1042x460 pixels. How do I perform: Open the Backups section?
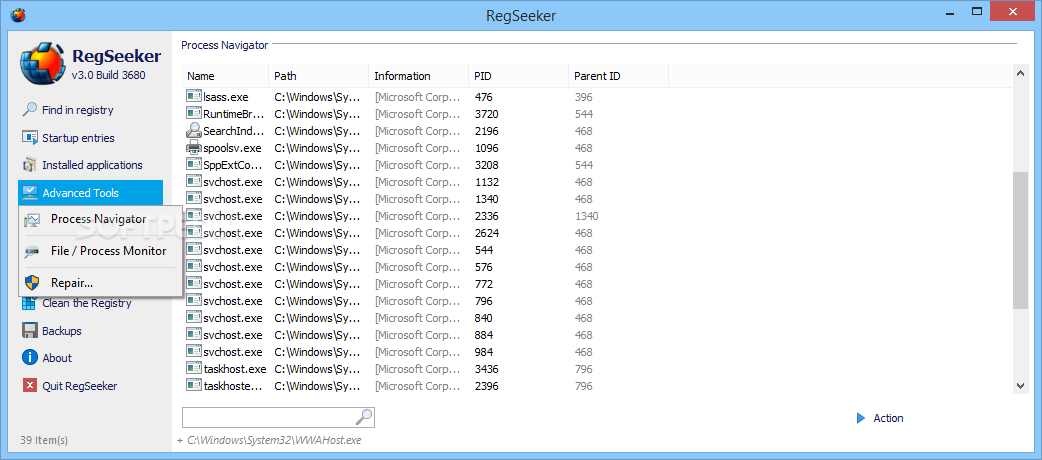[62, 330]
